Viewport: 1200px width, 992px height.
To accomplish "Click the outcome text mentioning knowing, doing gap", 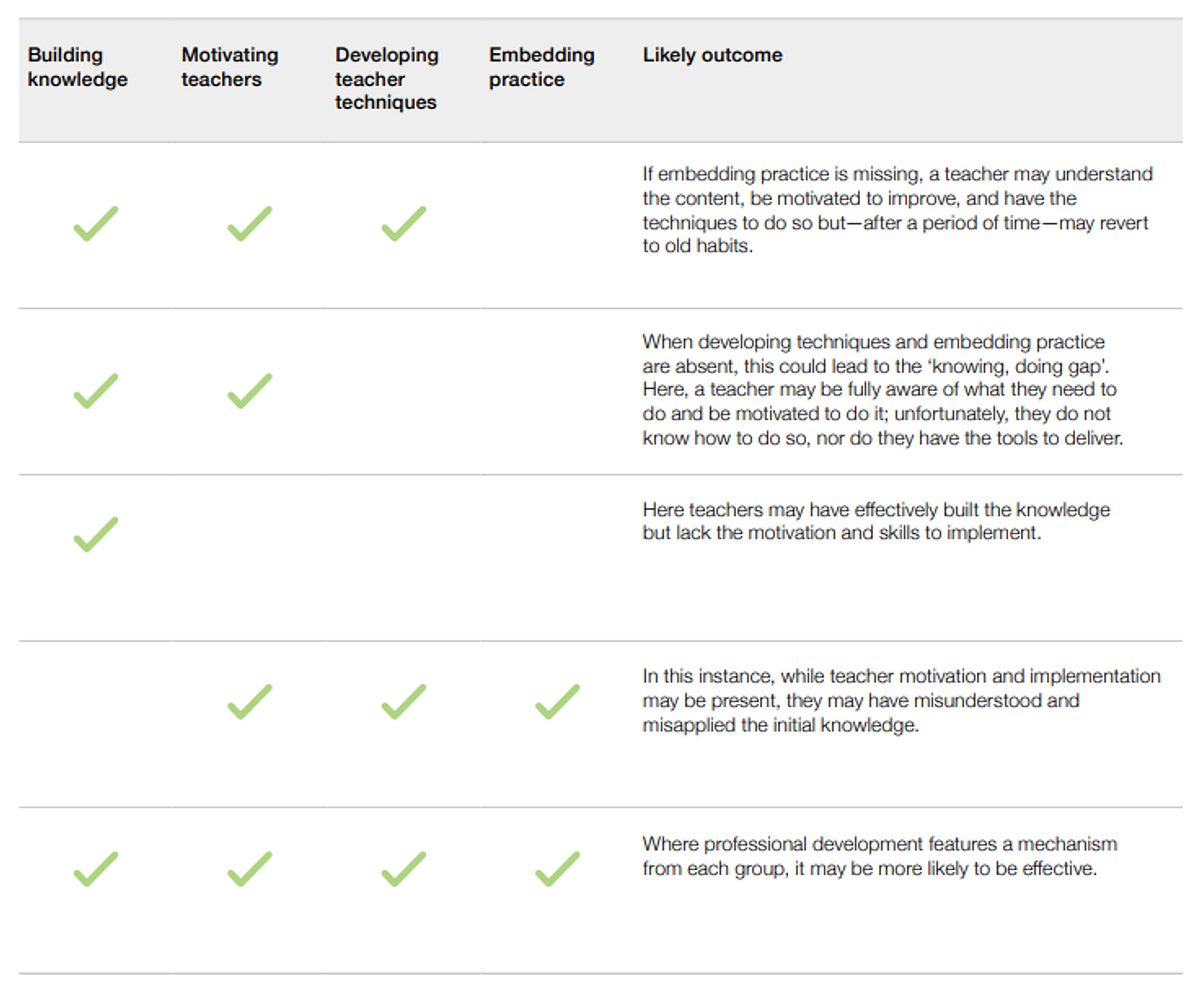I will click(x=883, y=390).
